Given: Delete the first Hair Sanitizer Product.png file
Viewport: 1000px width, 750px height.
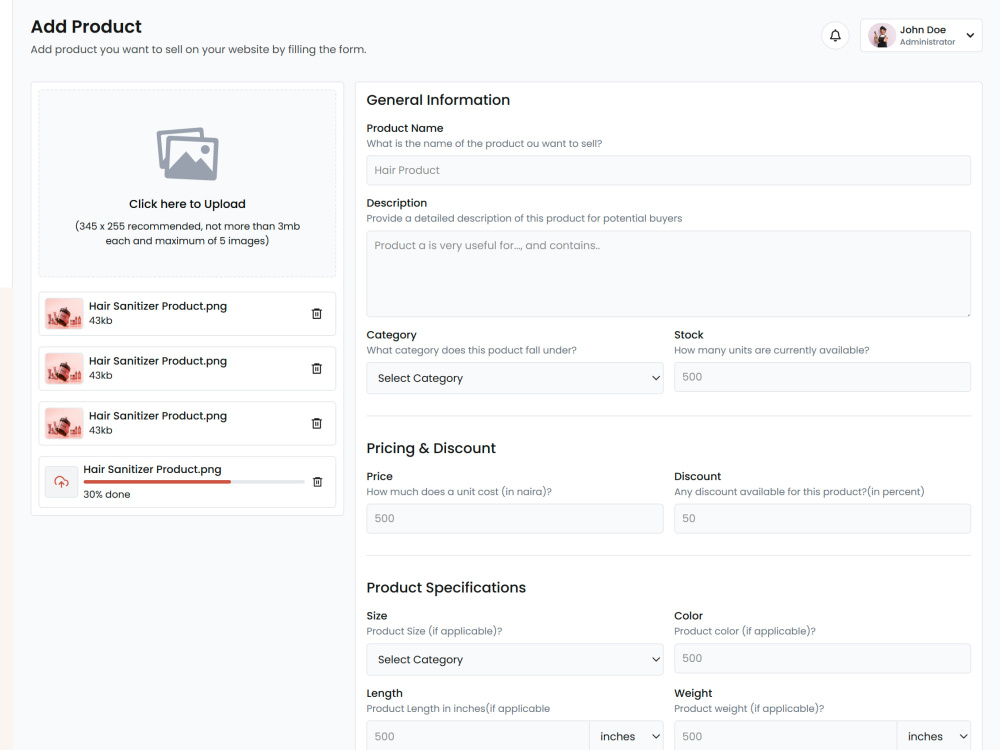Looking at the screenshot, I should pyautogui.click(x=316, y=314).
